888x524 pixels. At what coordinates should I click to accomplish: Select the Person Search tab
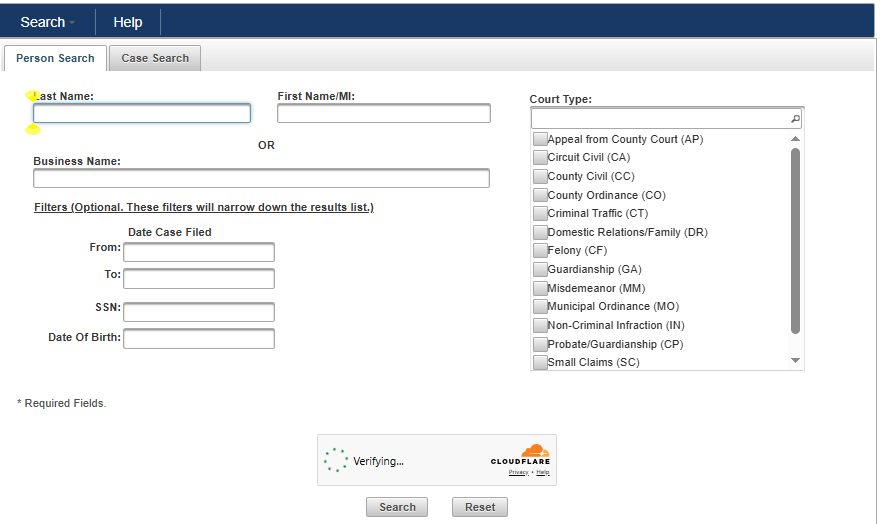point(55,58)
